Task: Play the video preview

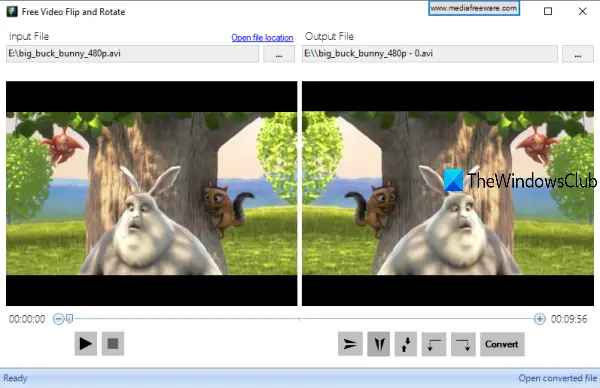Action: tap(85, 344)
